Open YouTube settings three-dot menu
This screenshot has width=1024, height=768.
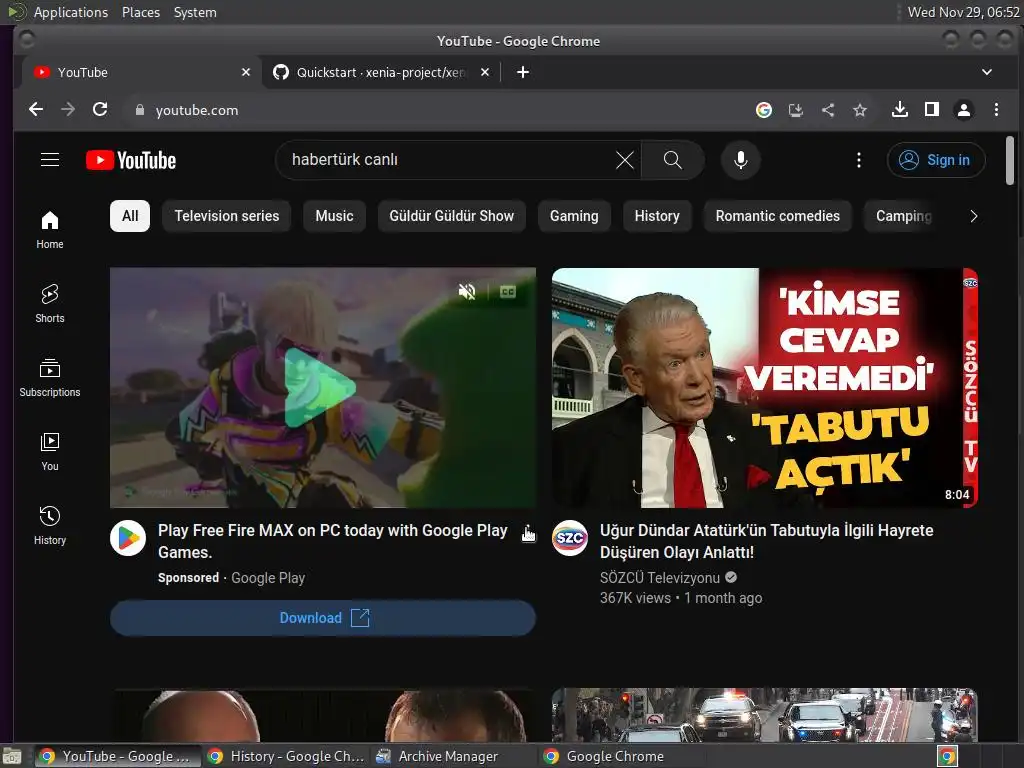[859, 160]
